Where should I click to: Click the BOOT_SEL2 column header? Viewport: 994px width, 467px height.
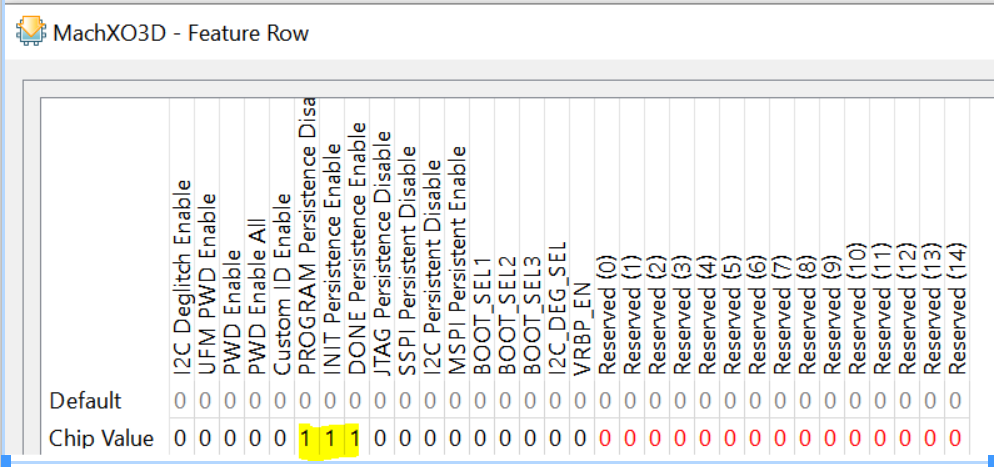506,317
